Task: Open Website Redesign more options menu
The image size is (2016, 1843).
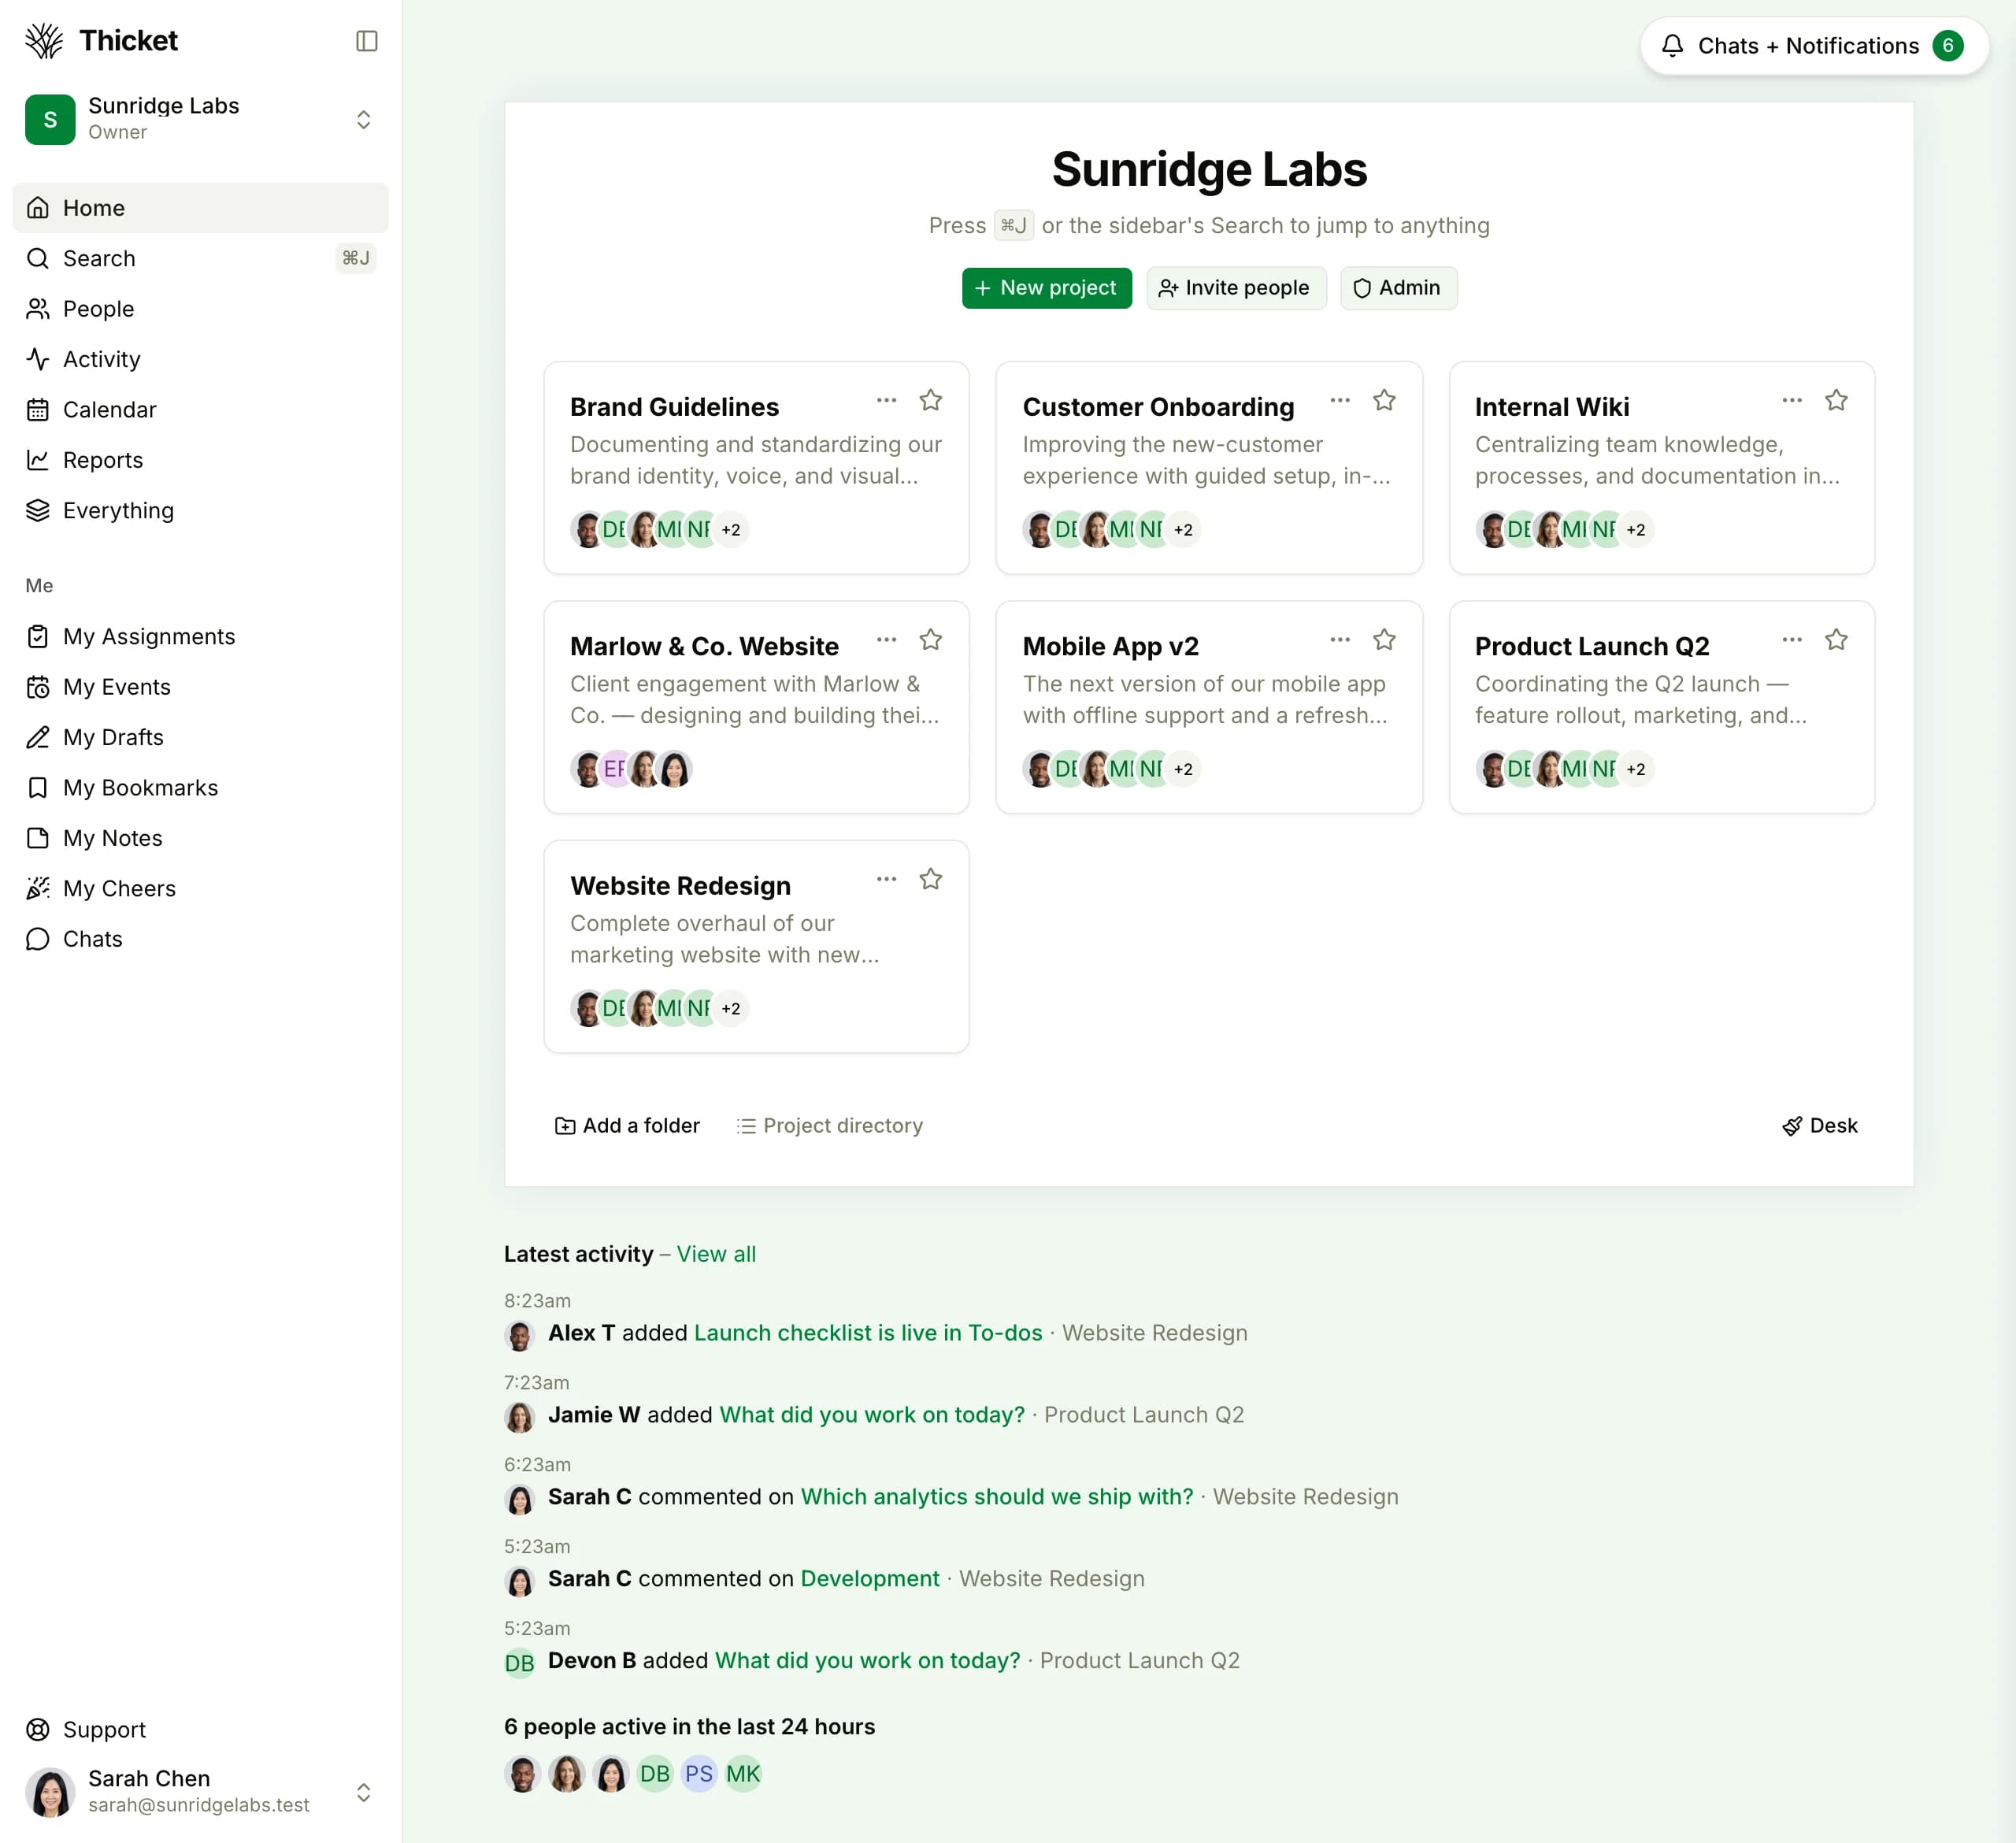Action: point(886,879)
